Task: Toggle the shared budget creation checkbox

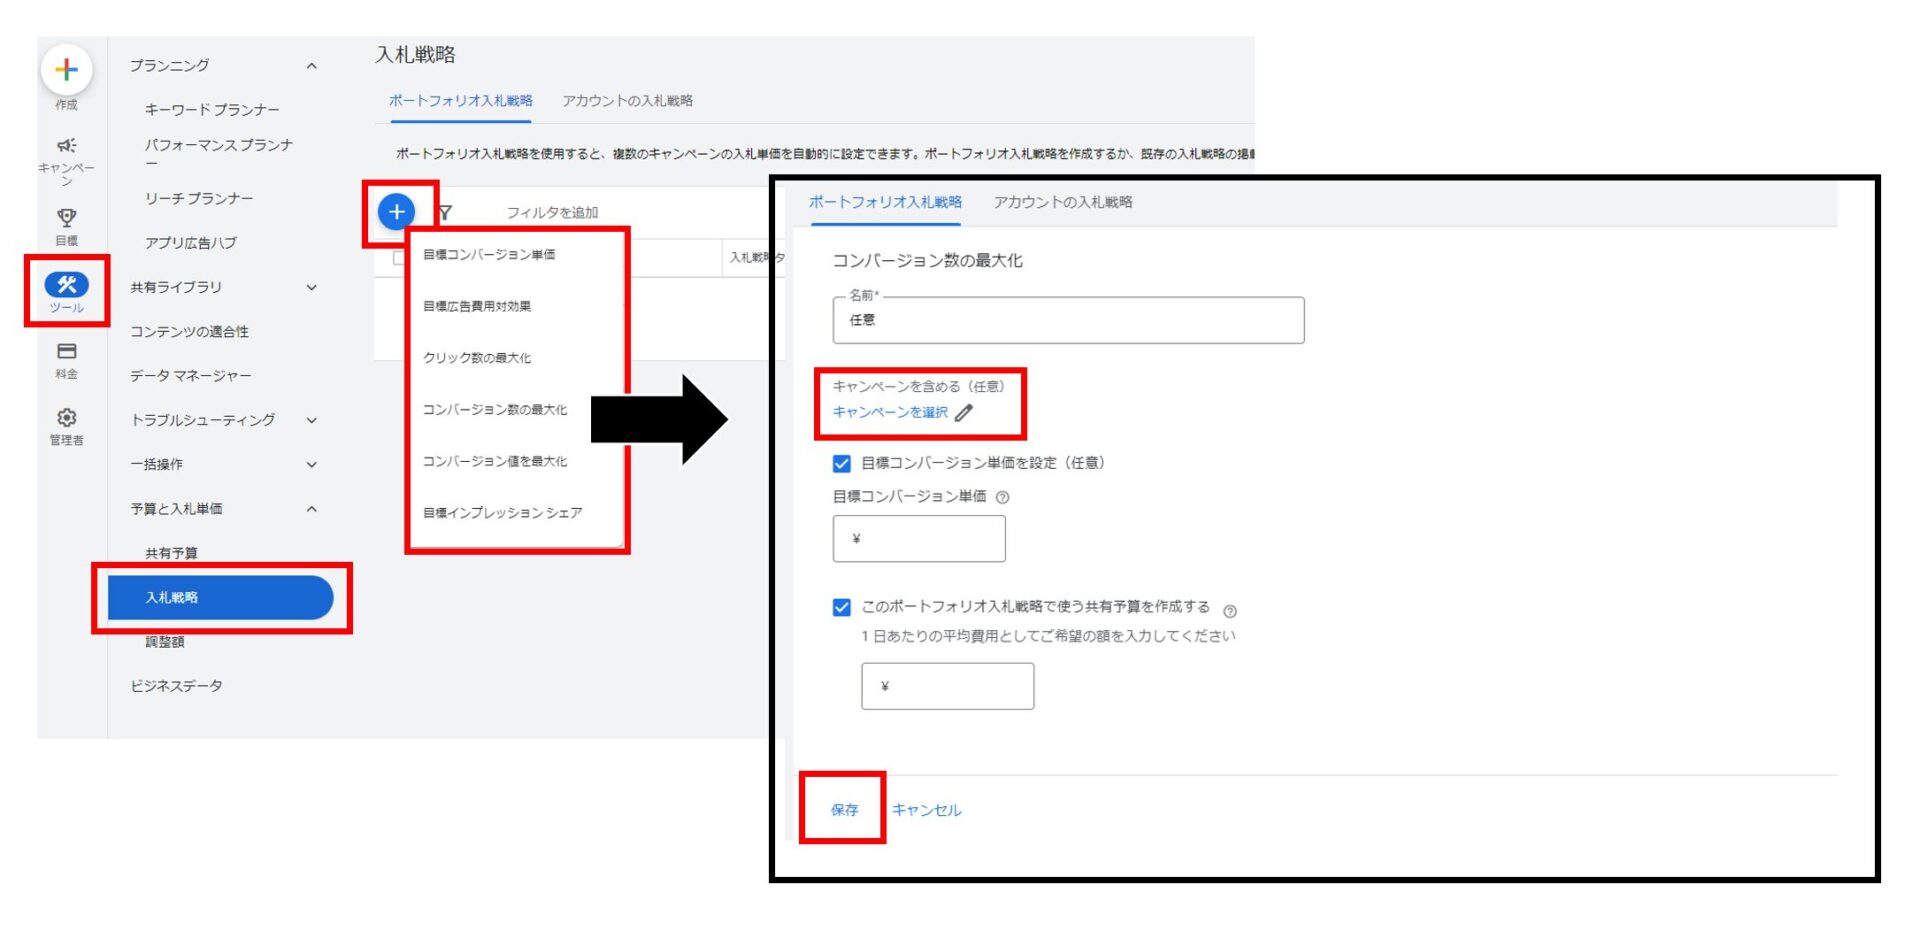Action: tap(842, 608)
